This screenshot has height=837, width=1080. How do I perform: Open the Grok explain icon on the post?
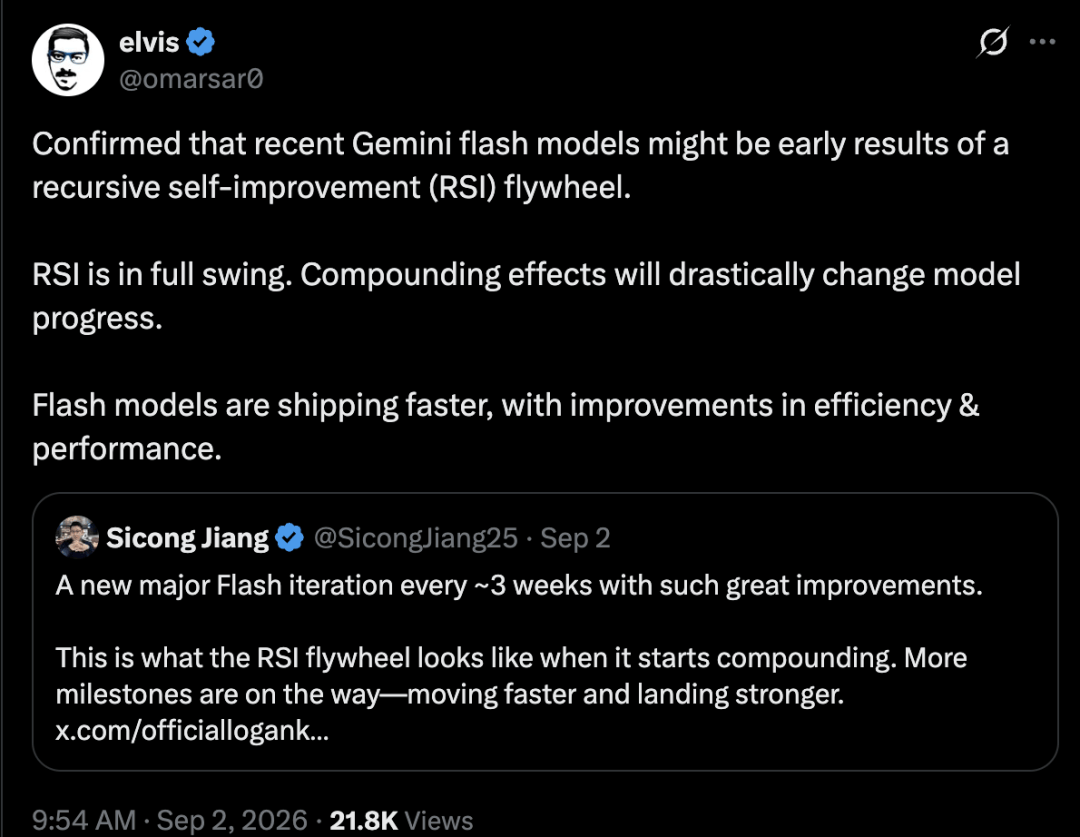[x=993, y=43]
